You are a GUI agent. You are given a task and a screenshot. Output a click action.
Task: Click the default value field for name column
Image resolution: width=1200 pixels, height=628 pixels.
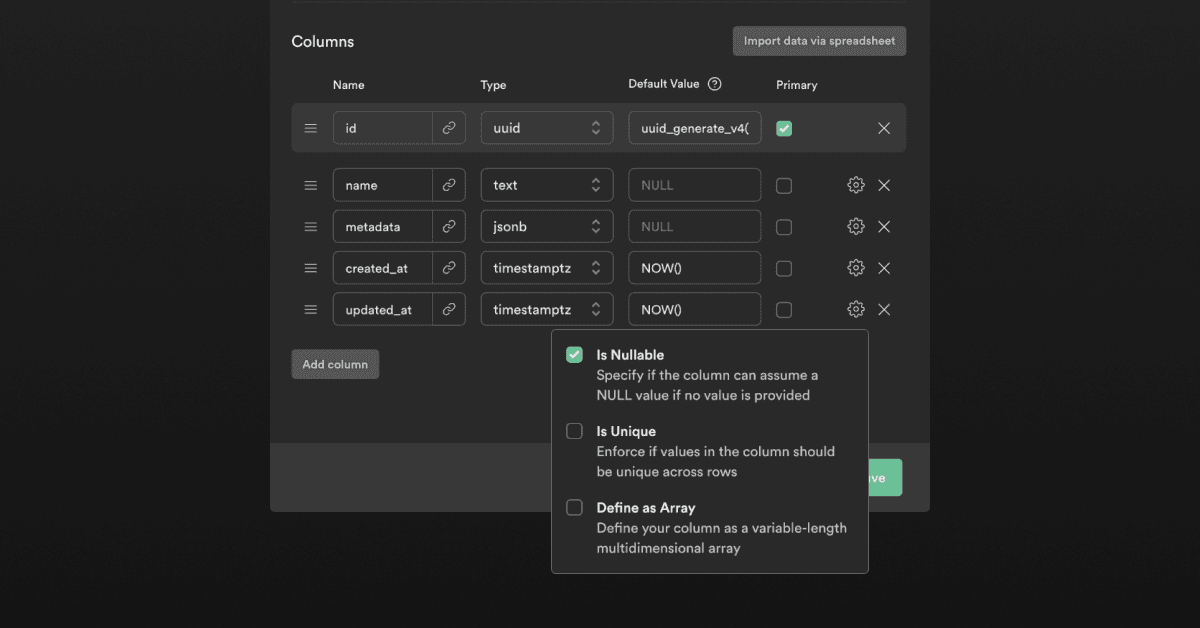click(694, 185)
